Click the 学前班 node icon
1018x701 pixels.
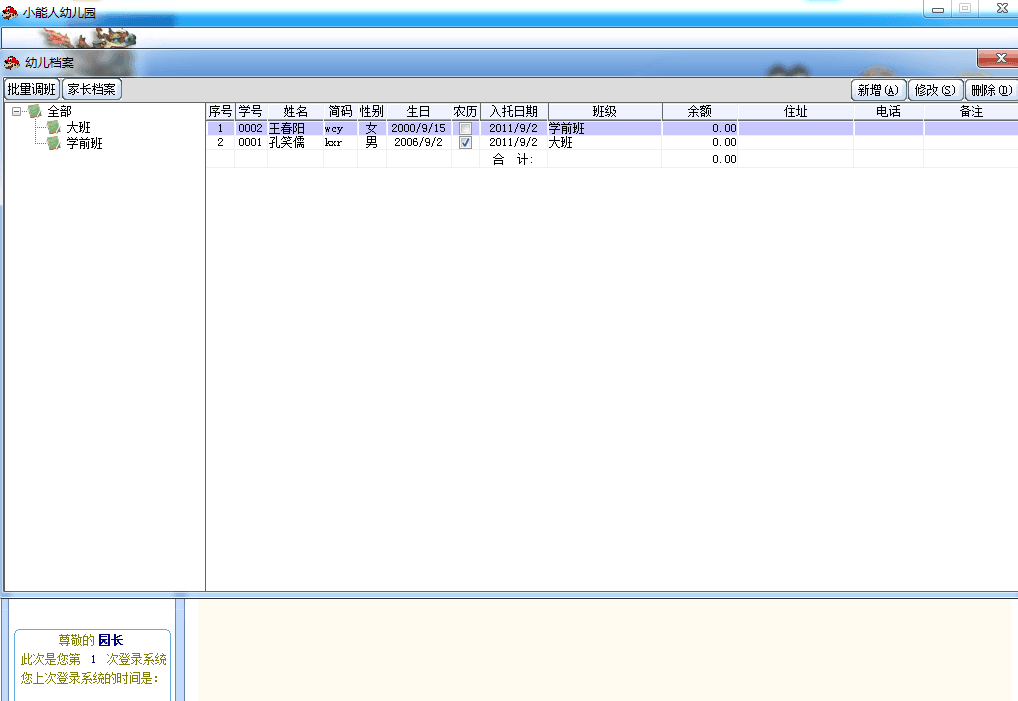(x=55, y=143)
